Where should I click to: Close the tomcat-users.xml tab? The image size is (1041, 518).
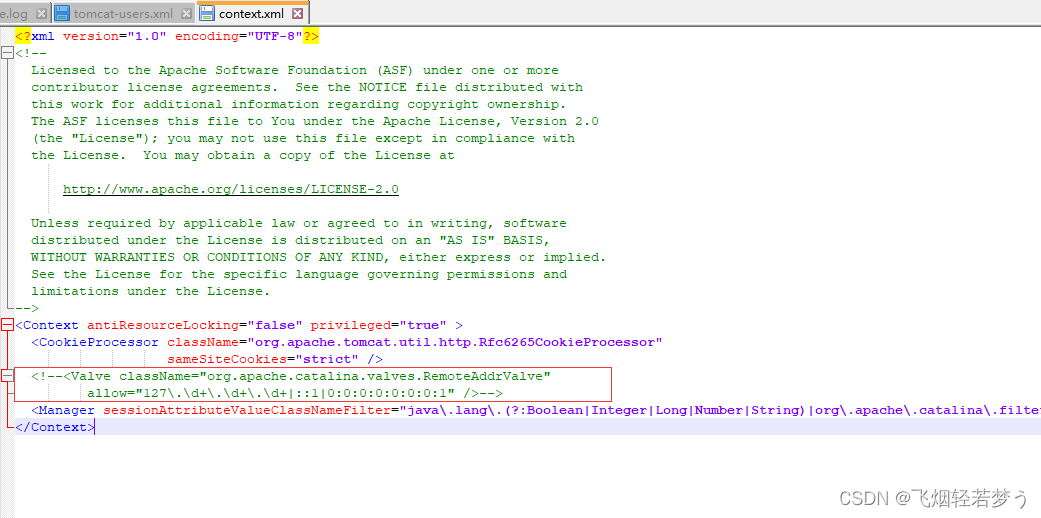click(186, 13)
